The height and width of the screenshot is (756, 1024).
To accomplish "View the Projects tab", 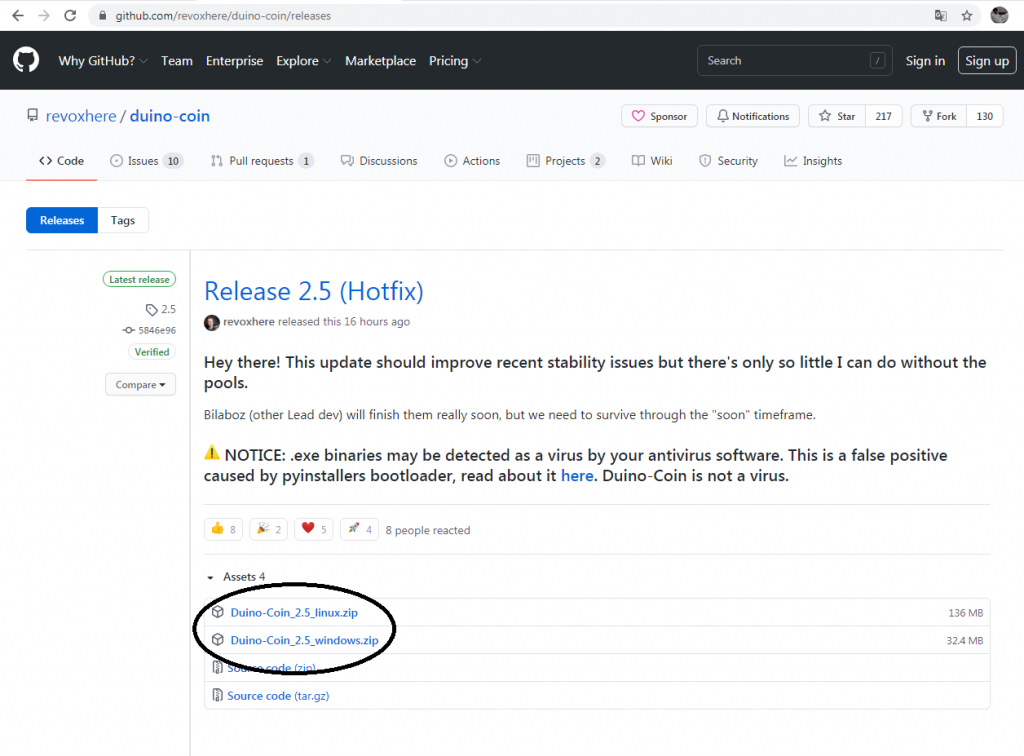I will [x=566, y=161].
